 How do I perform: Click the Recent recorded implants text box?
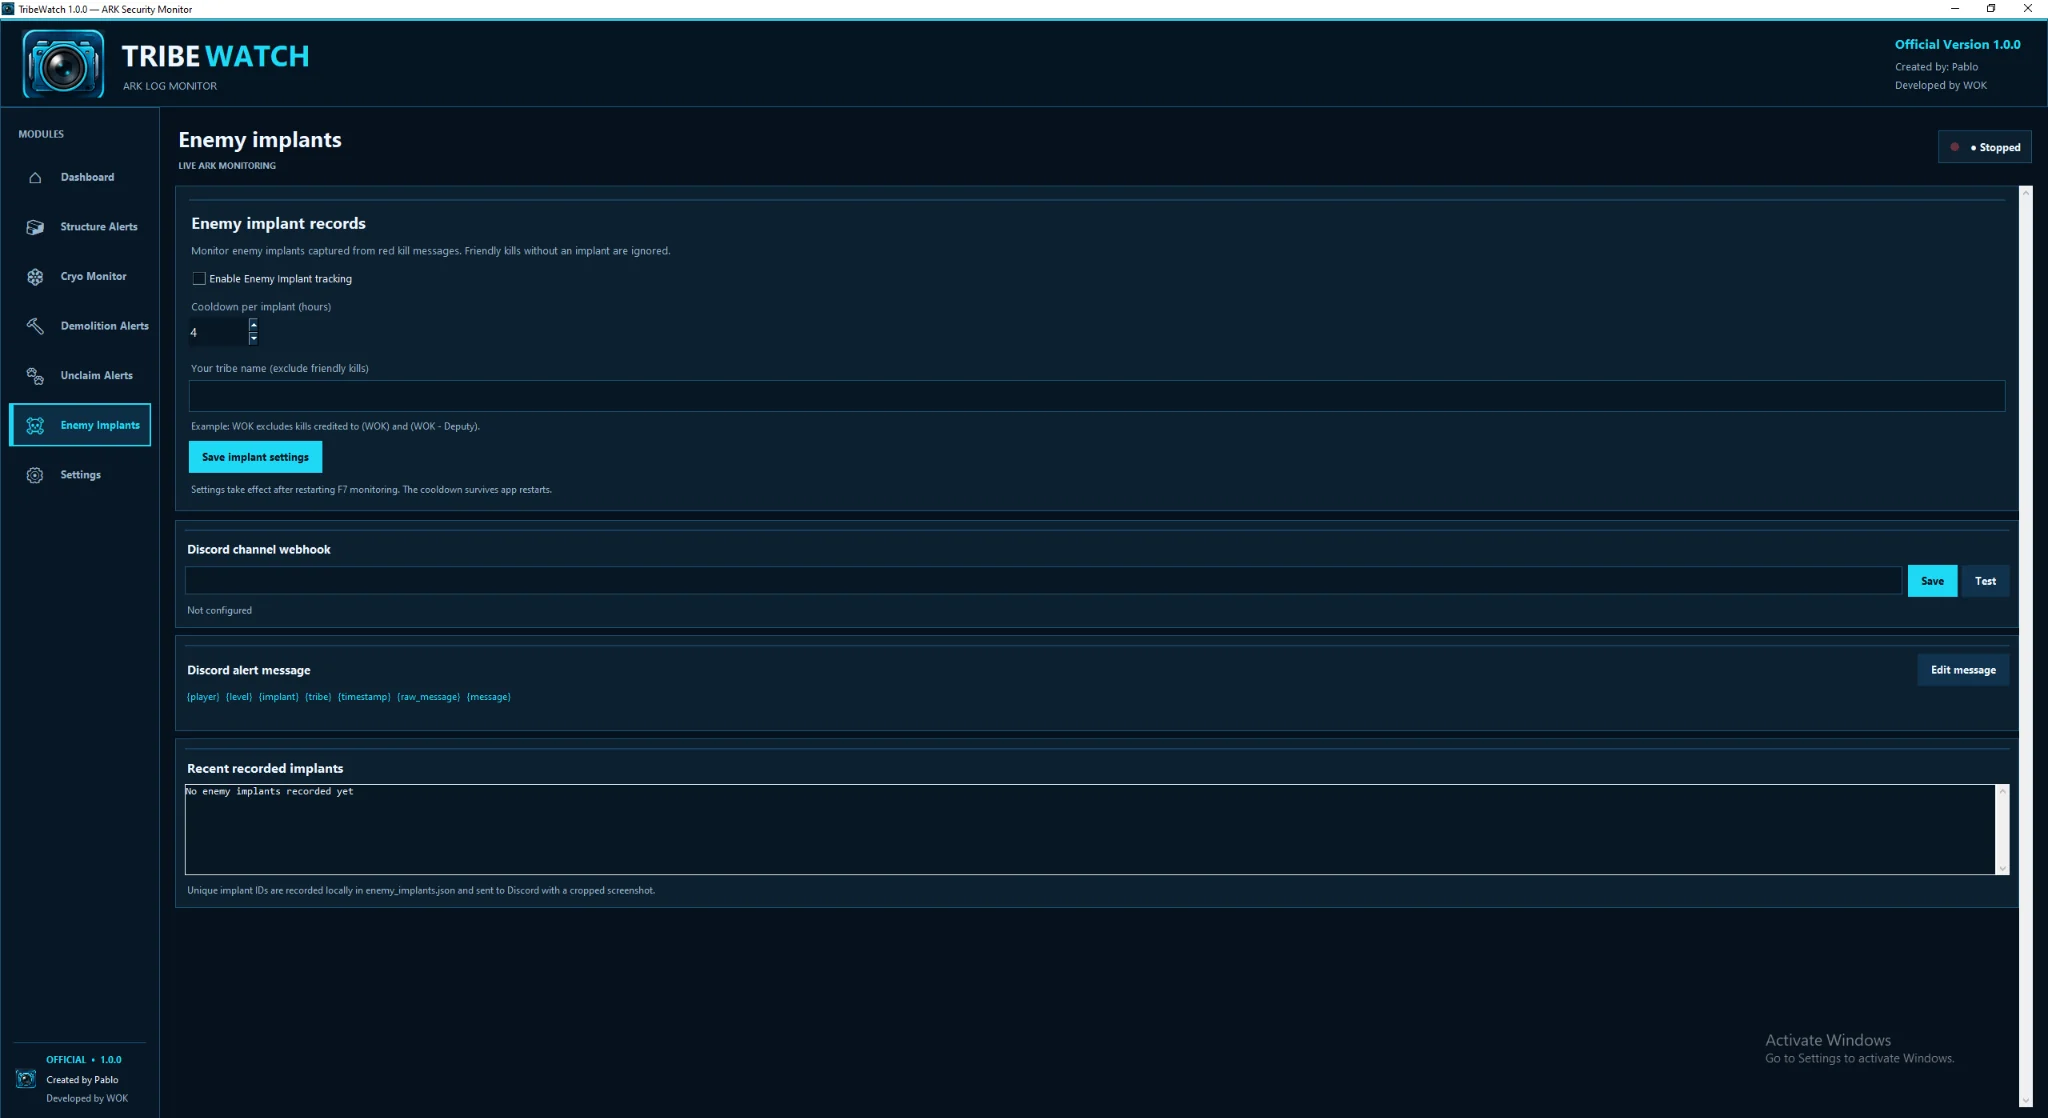tap(1090, 829)
